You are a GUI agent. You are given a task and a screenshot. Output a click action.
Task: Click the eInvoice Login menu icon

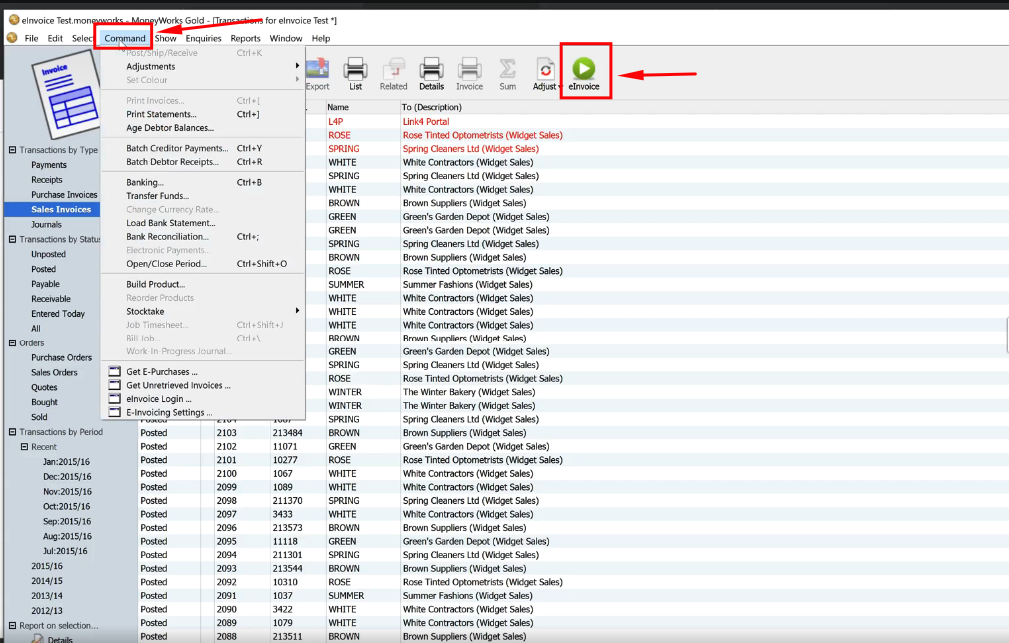[115, 398]
